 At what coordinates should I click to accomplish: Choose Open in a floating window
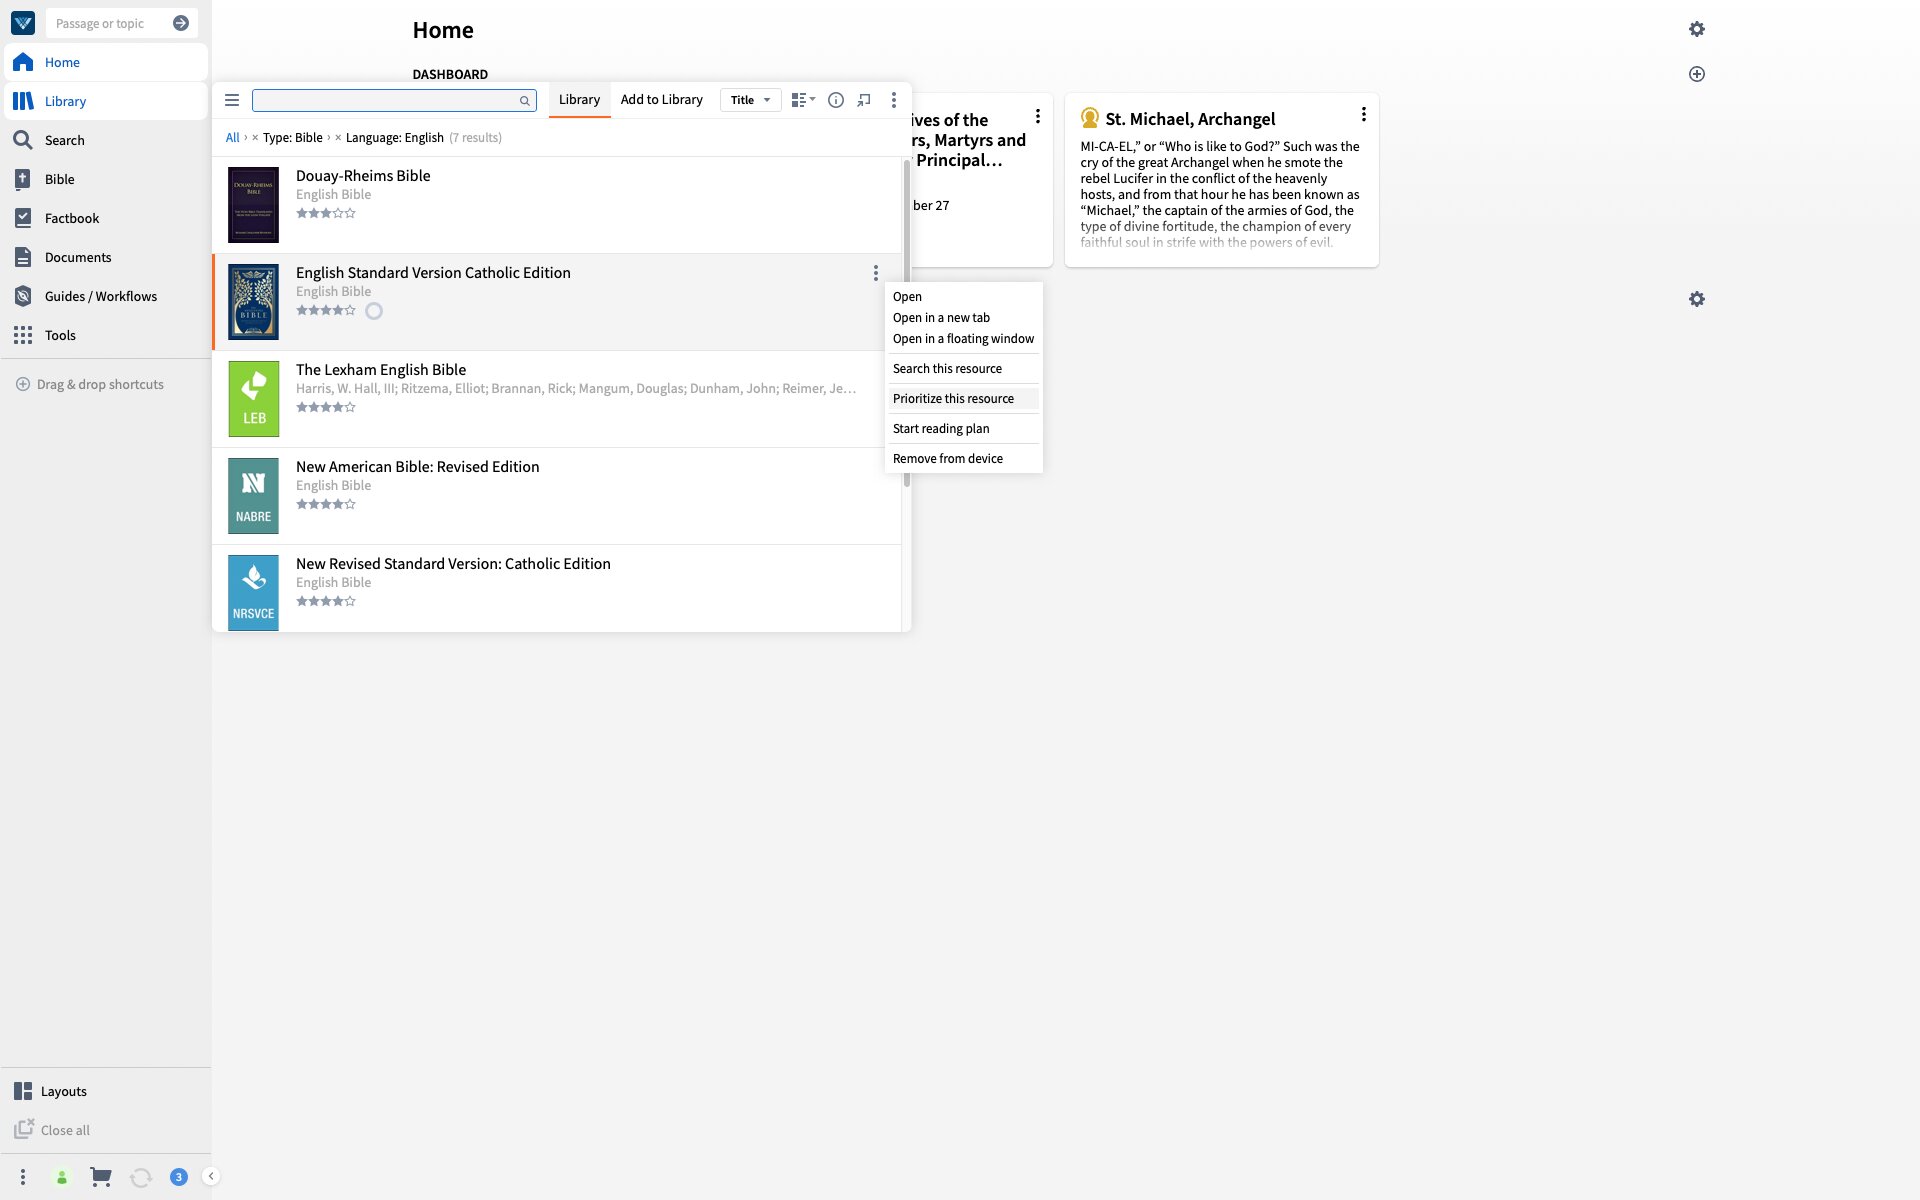(964, 339)
